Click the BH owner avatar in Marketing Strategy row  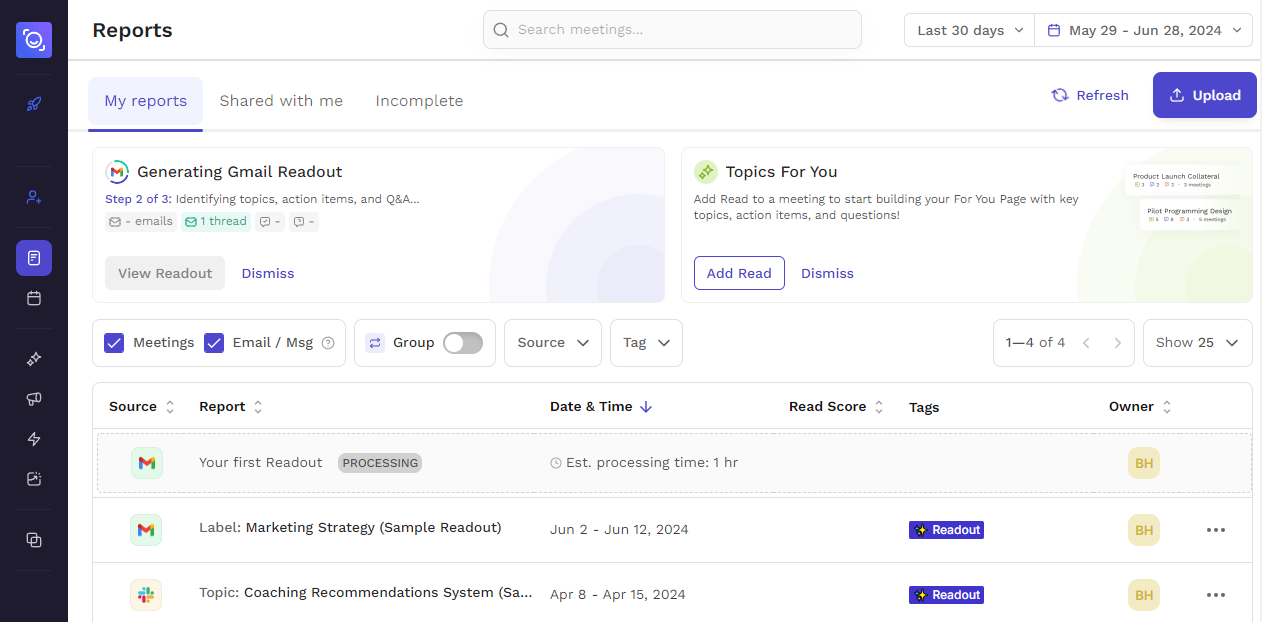point(1144,530)
